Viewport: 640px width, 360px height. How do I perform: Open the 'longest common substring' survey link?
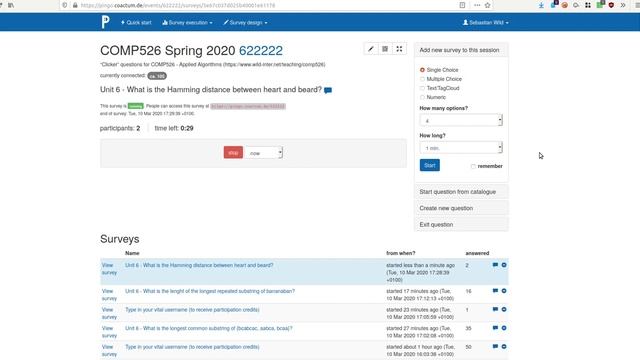pos(209,328)
